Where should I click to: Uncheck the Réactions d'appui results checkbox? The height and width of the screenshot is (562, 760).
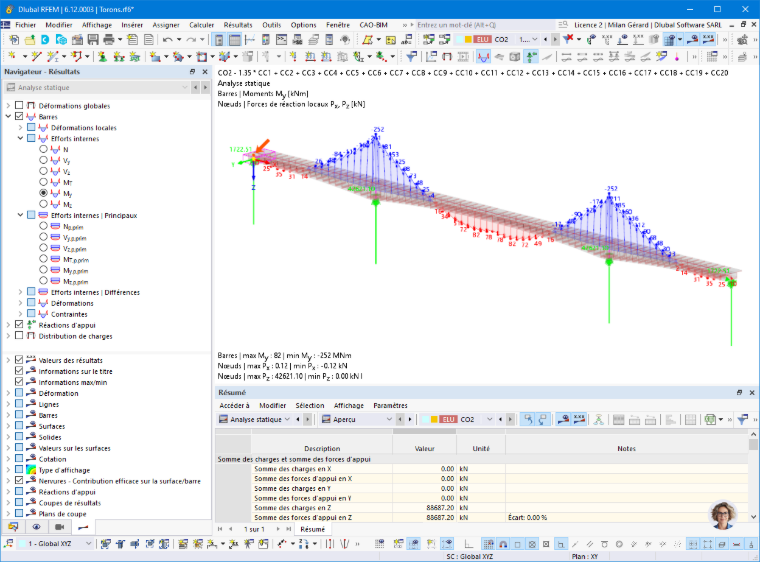(19, 324)
